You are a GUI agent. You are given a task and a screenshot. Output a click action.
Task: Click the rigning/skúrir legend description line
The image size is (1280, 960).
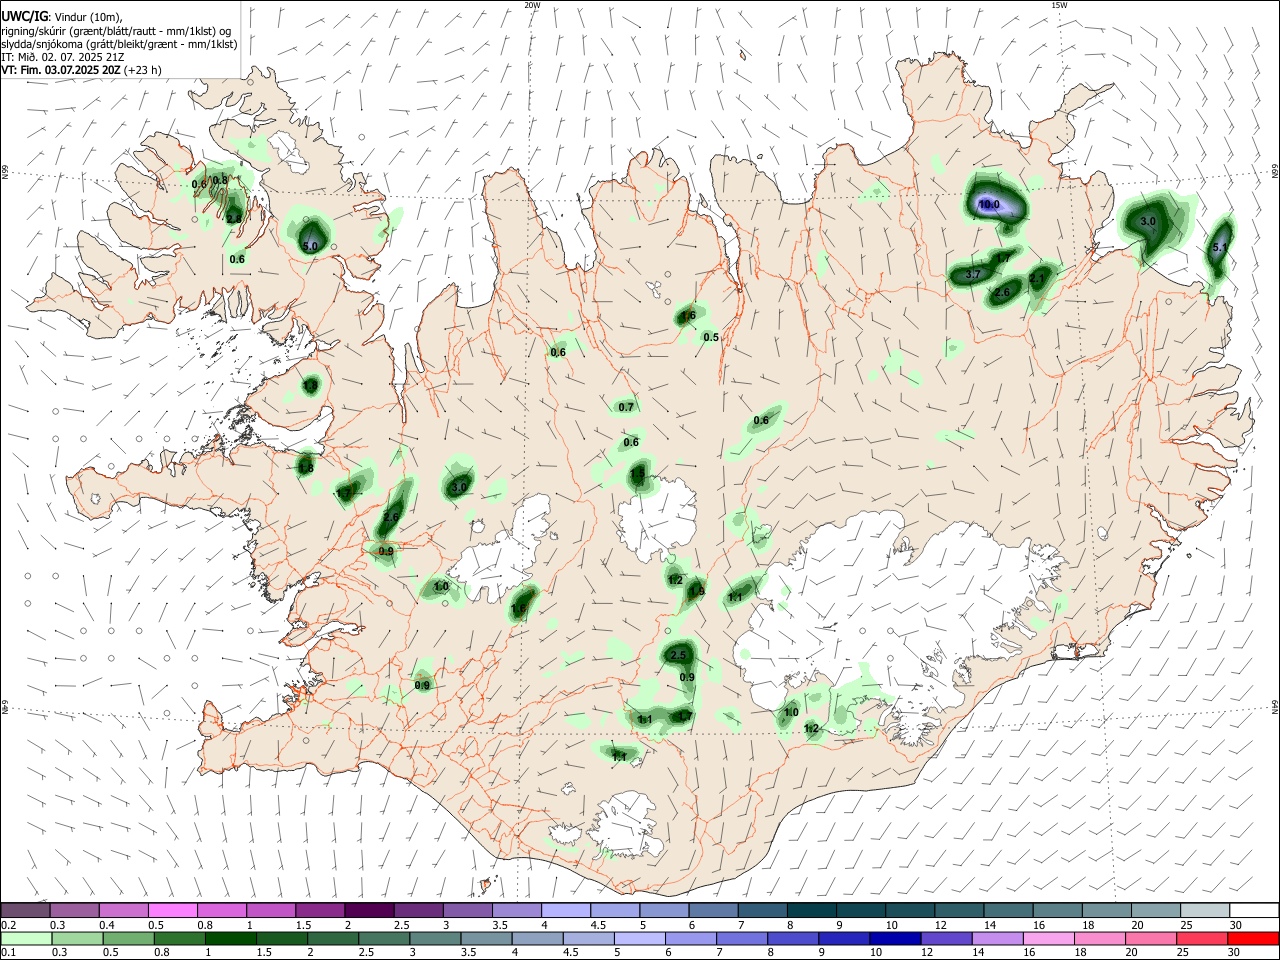pyautogui.click(x=116, y=31)
